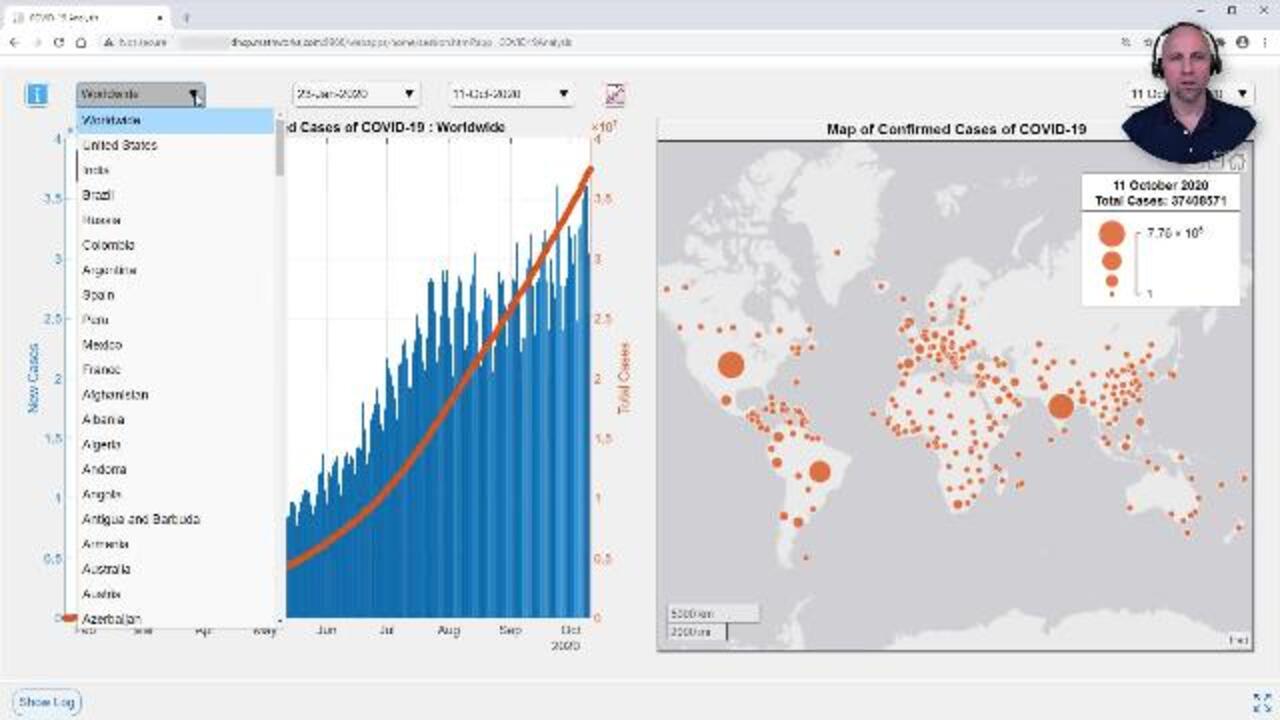This screenshot has width=1280, height=720.
Task: Open browser profile account icon
Action: click(x=1242, y=43)
